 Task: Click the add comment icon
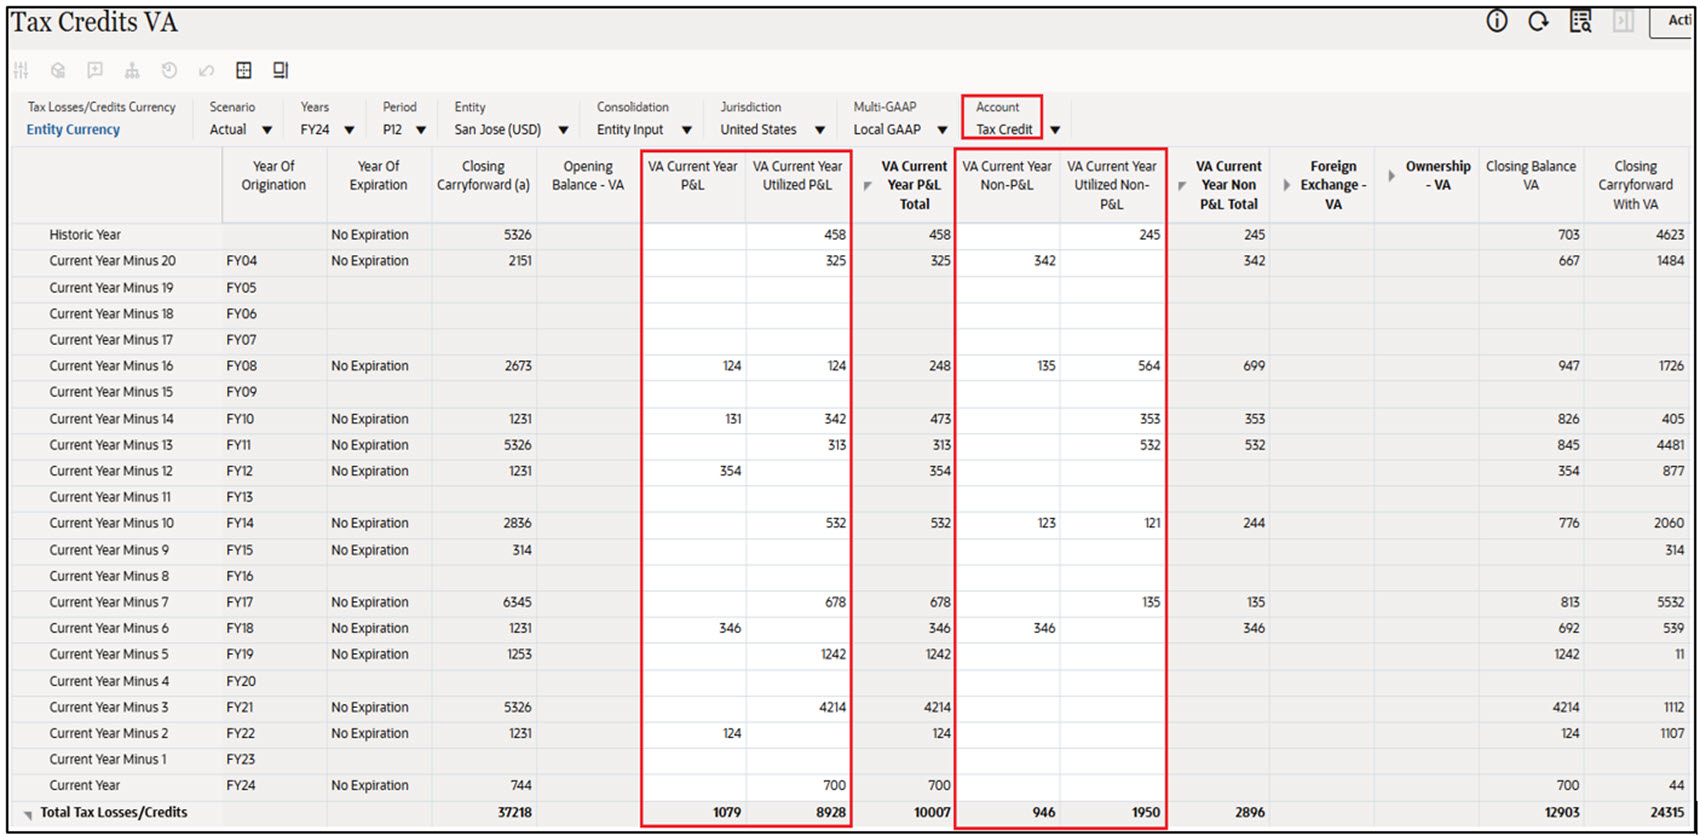(x=95, y=70)
